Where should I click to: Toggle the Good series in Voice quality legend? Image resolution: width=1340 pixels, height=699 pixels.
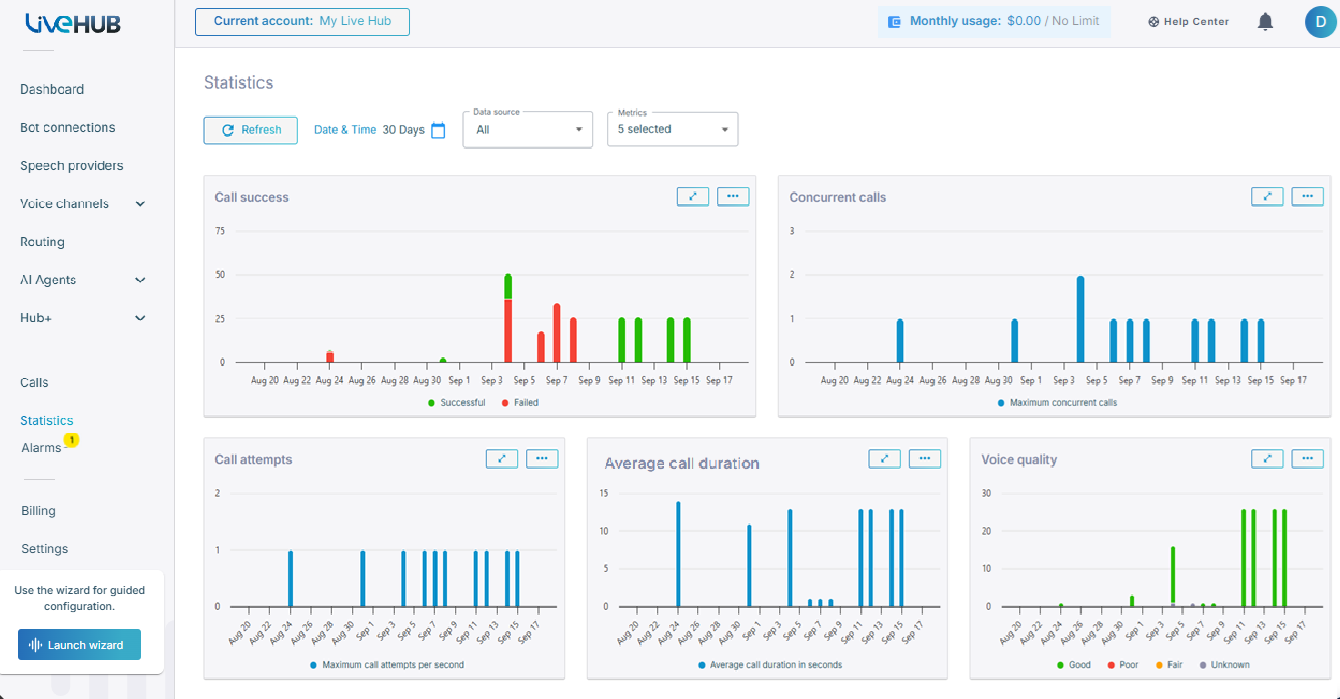[1074, 665]
